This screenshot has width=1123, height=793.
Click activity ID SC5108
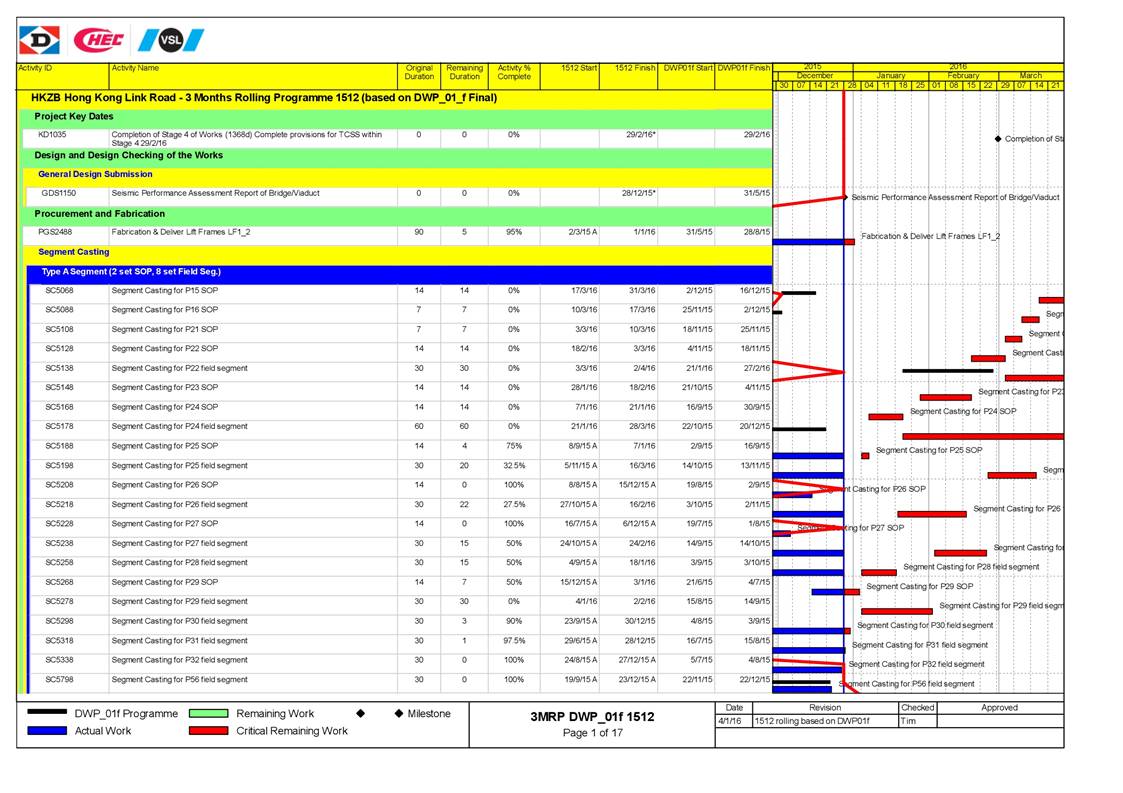click(59, 330)
